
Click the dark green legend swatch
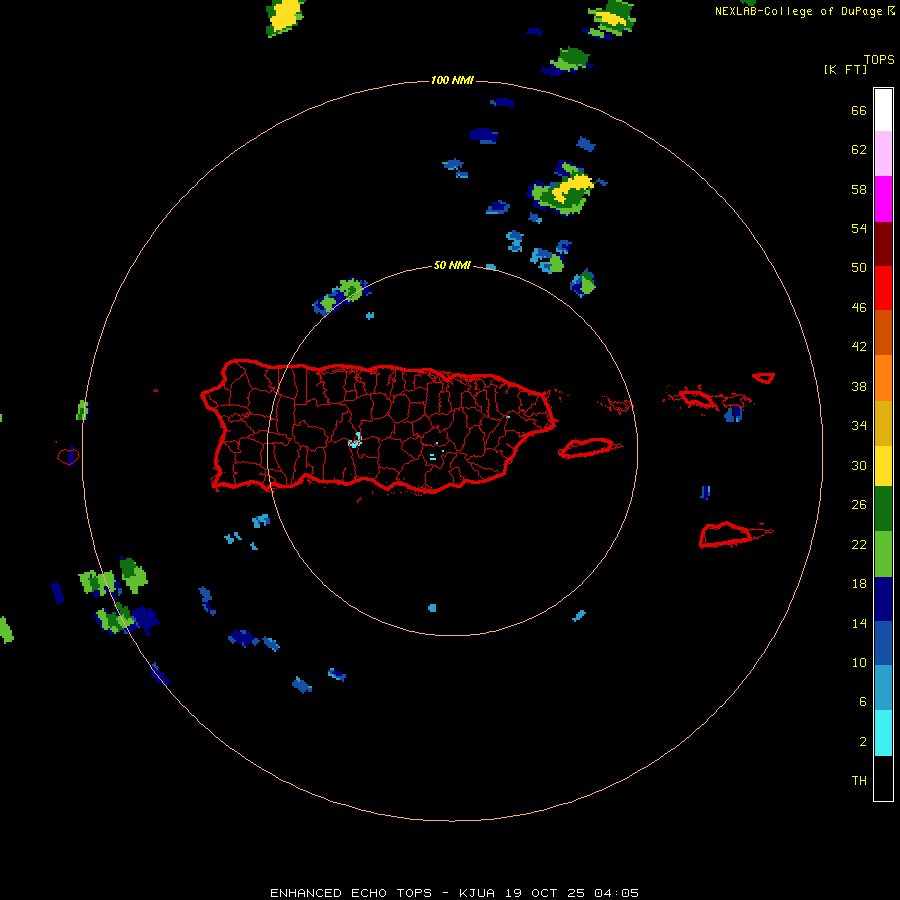(x=883, y=509)
